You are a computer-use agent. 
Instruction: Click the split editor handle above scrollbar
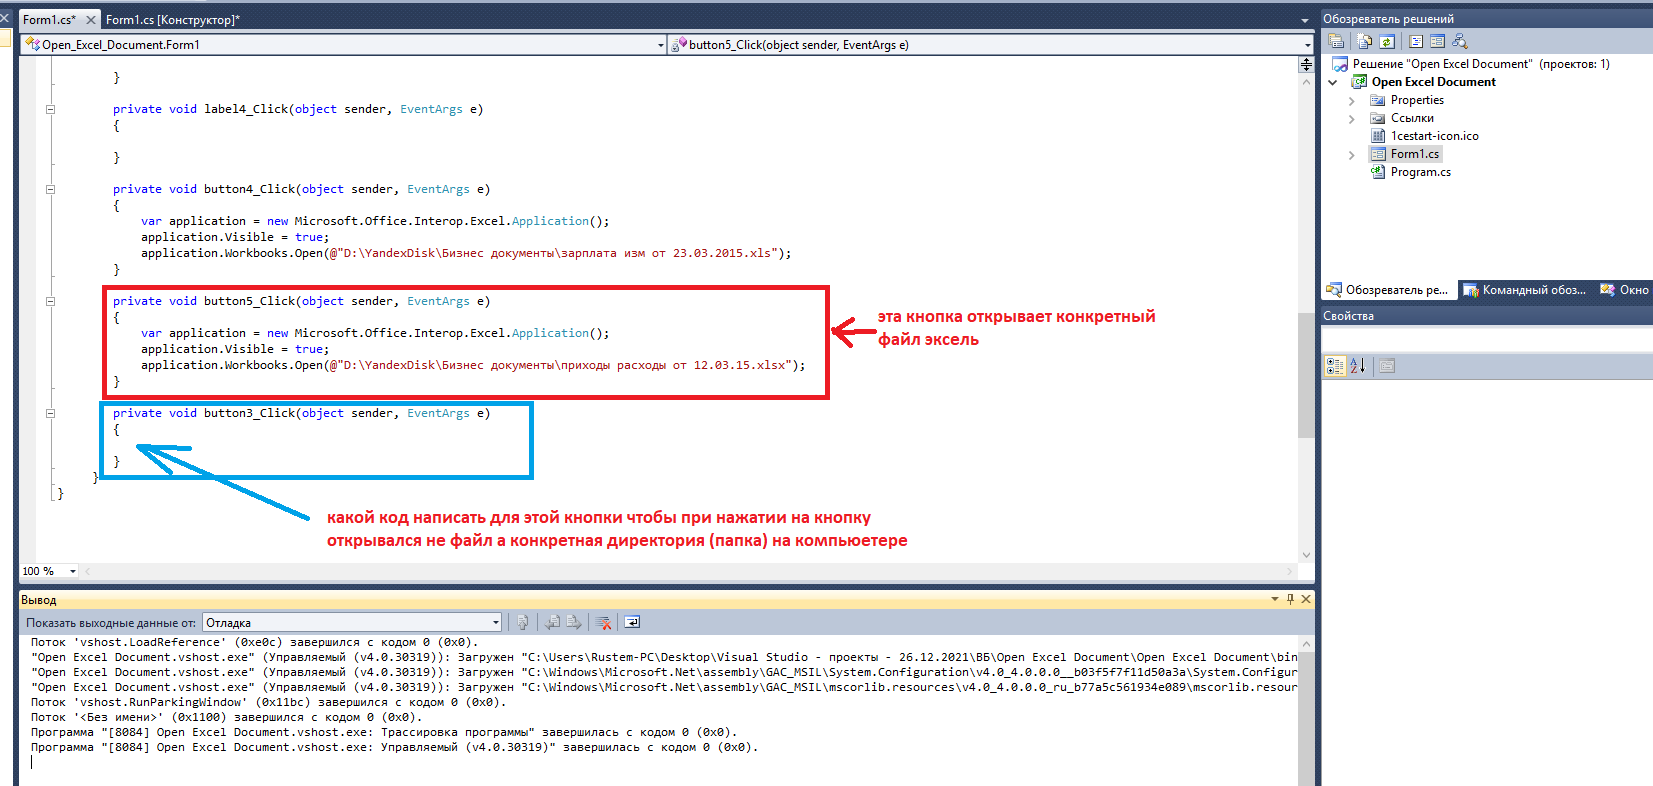coord(1306,64)
